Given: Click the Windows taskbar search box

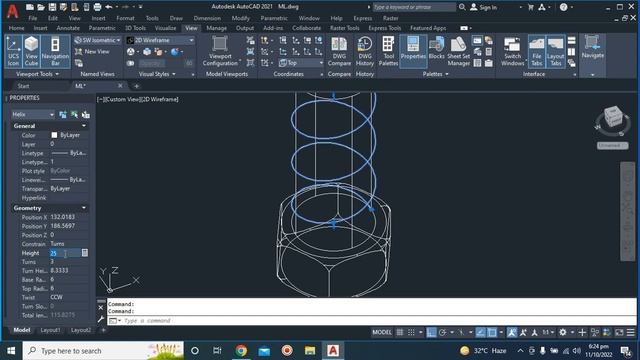Looking at the screenshot, I should click(x=104, y=351).
